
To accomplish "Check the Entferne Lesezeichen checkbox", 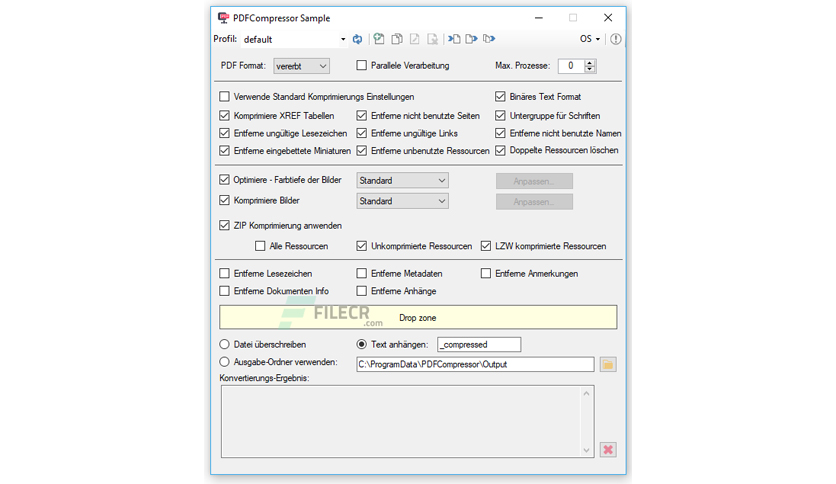I will point(224,273).
